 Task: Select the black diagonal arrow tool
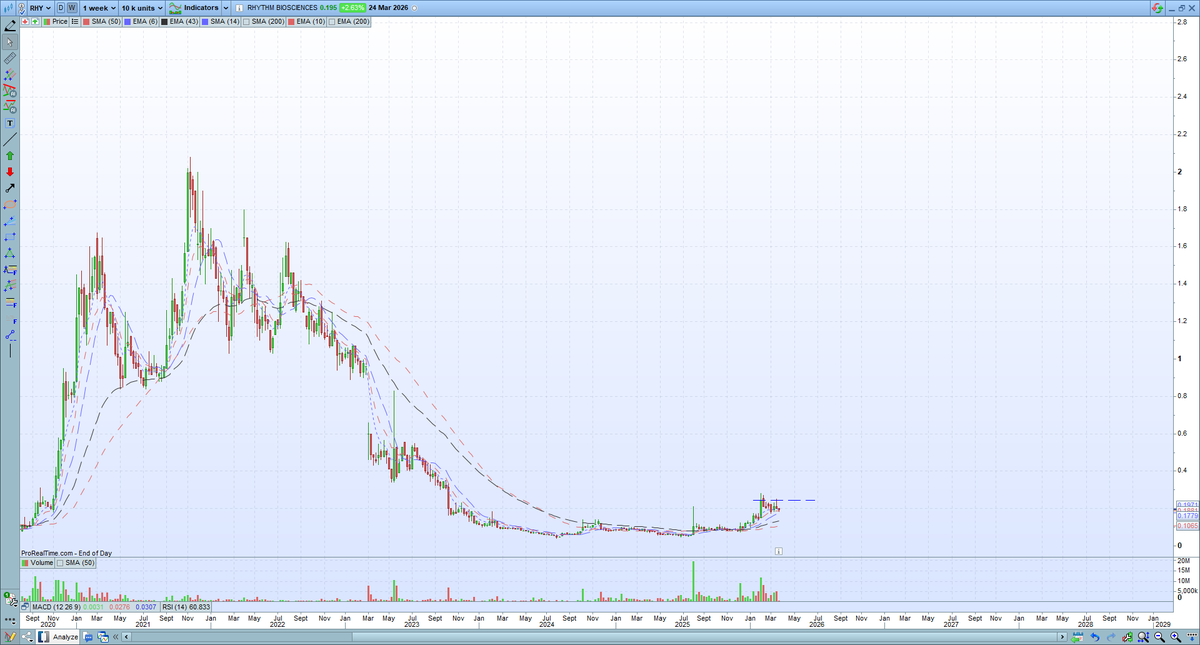(10, 189)
